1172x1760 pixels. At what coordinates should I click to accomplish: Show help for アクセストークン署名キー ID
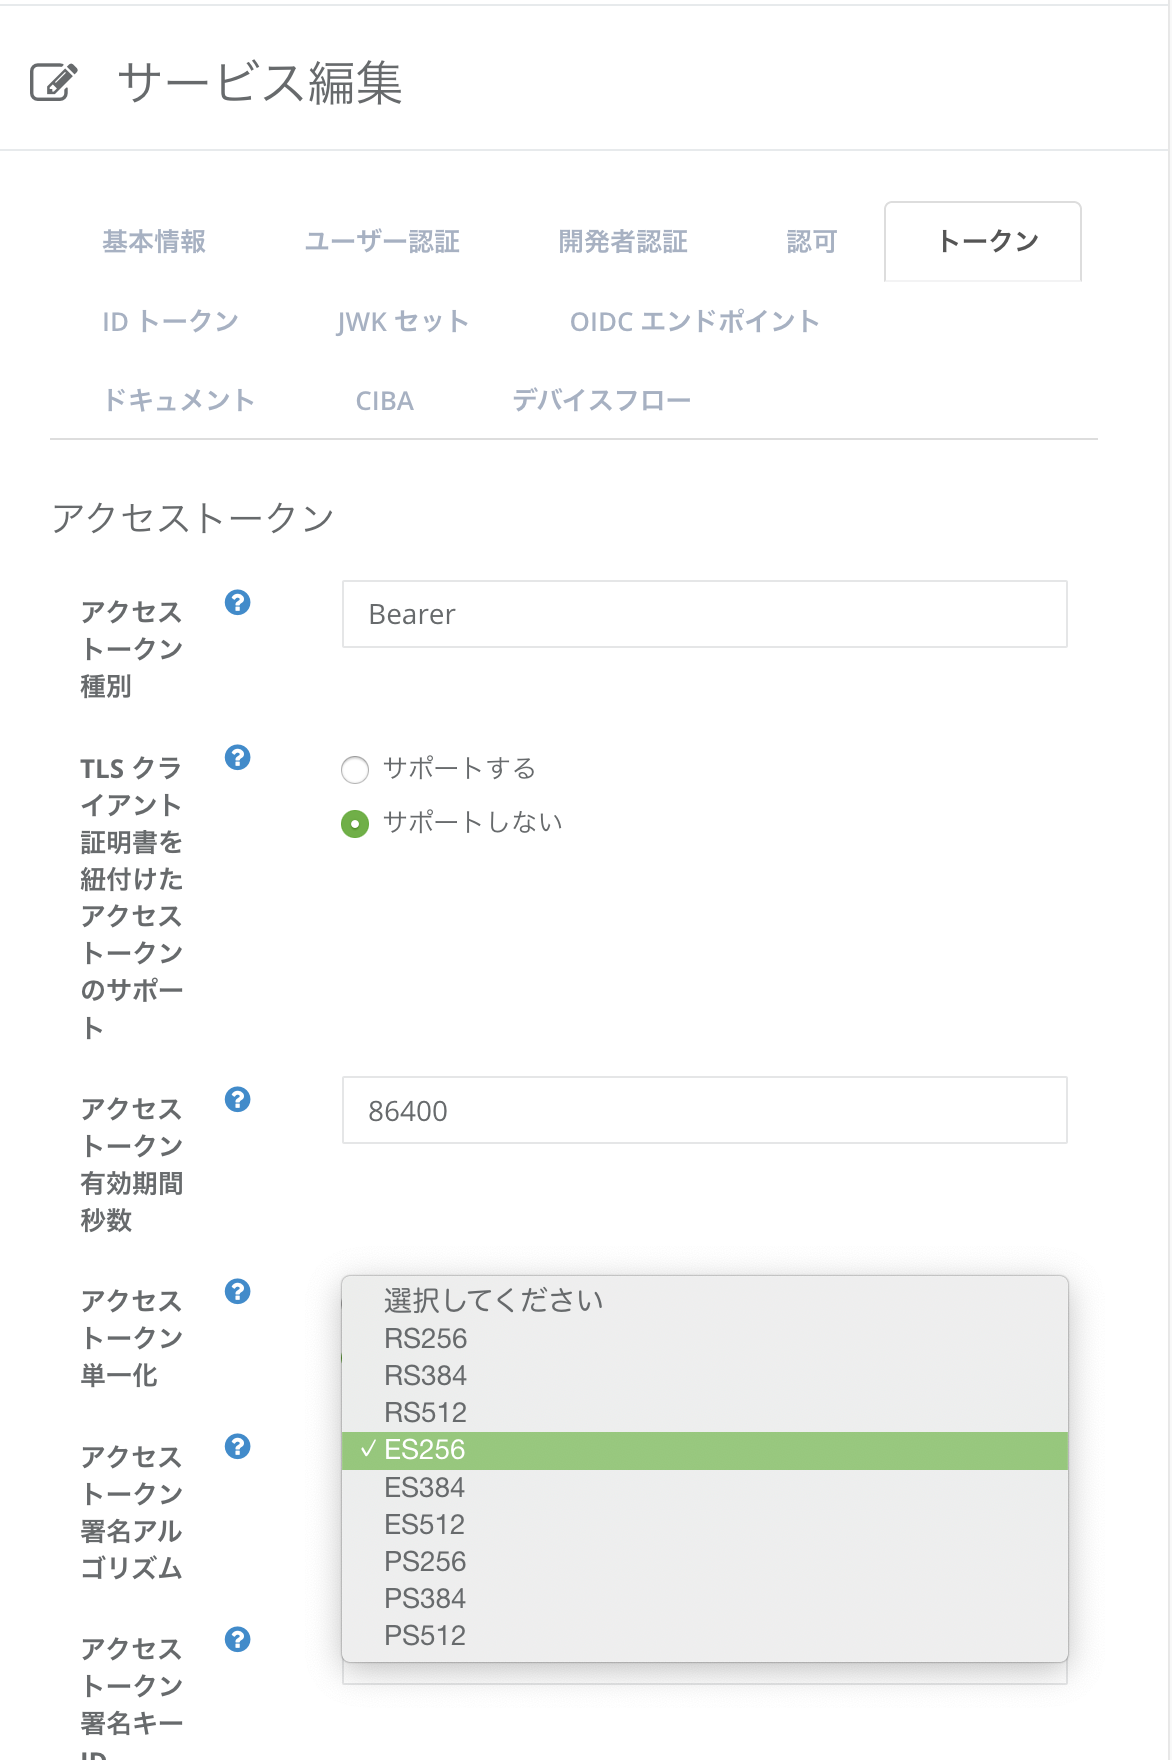click(237, 1639)
